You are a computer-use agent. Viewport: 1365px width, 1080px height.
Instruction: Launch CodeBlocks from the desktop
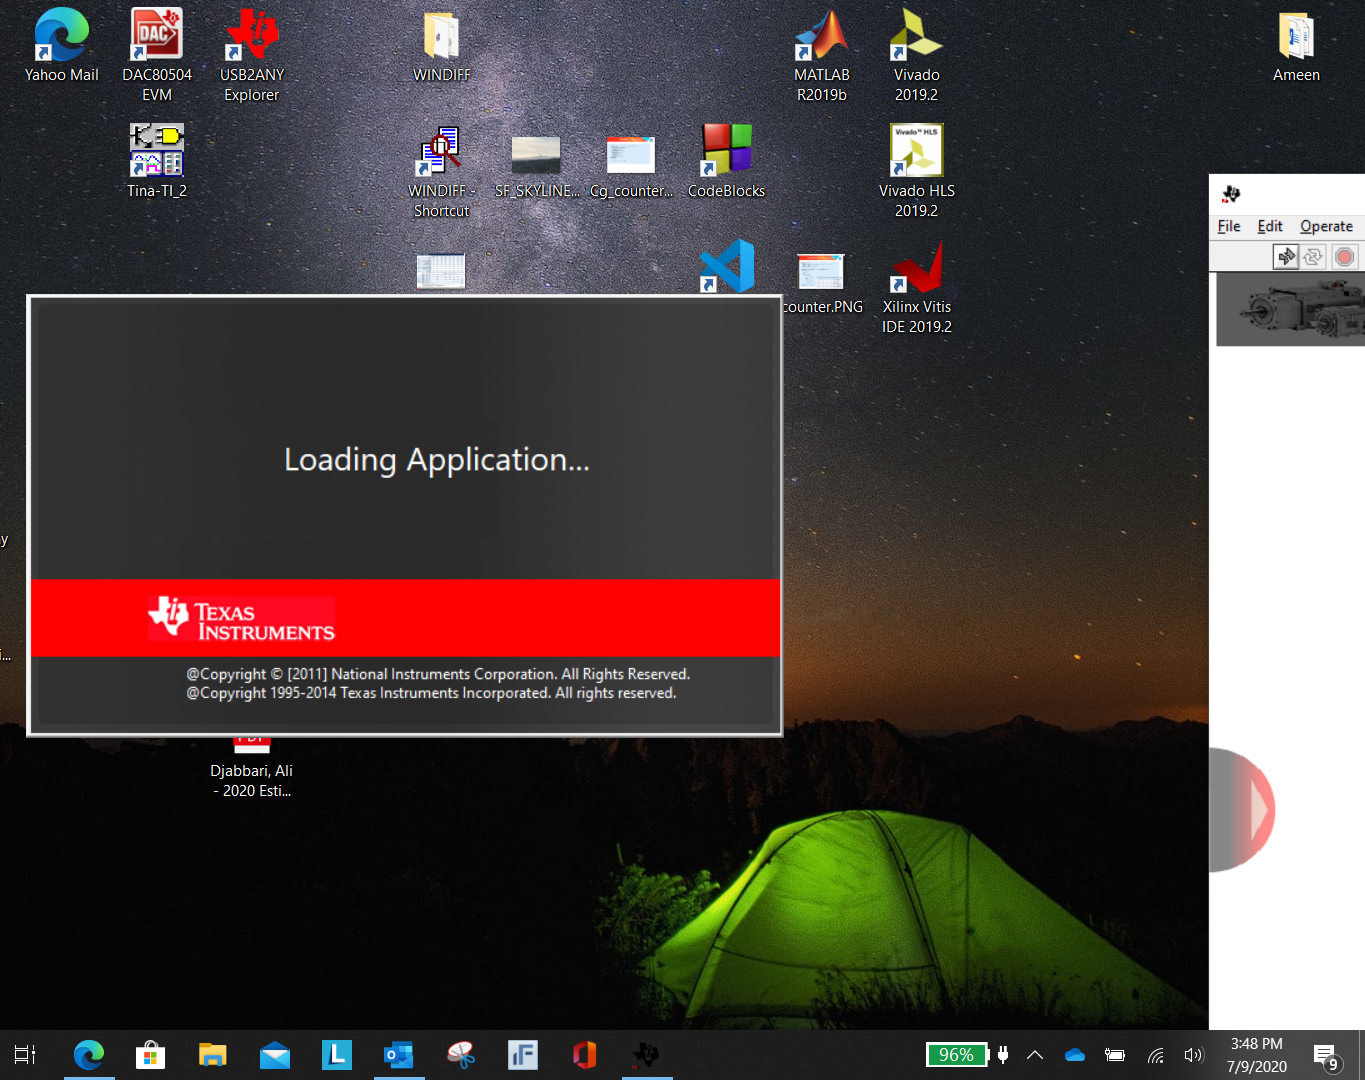[x=726, y=161]
